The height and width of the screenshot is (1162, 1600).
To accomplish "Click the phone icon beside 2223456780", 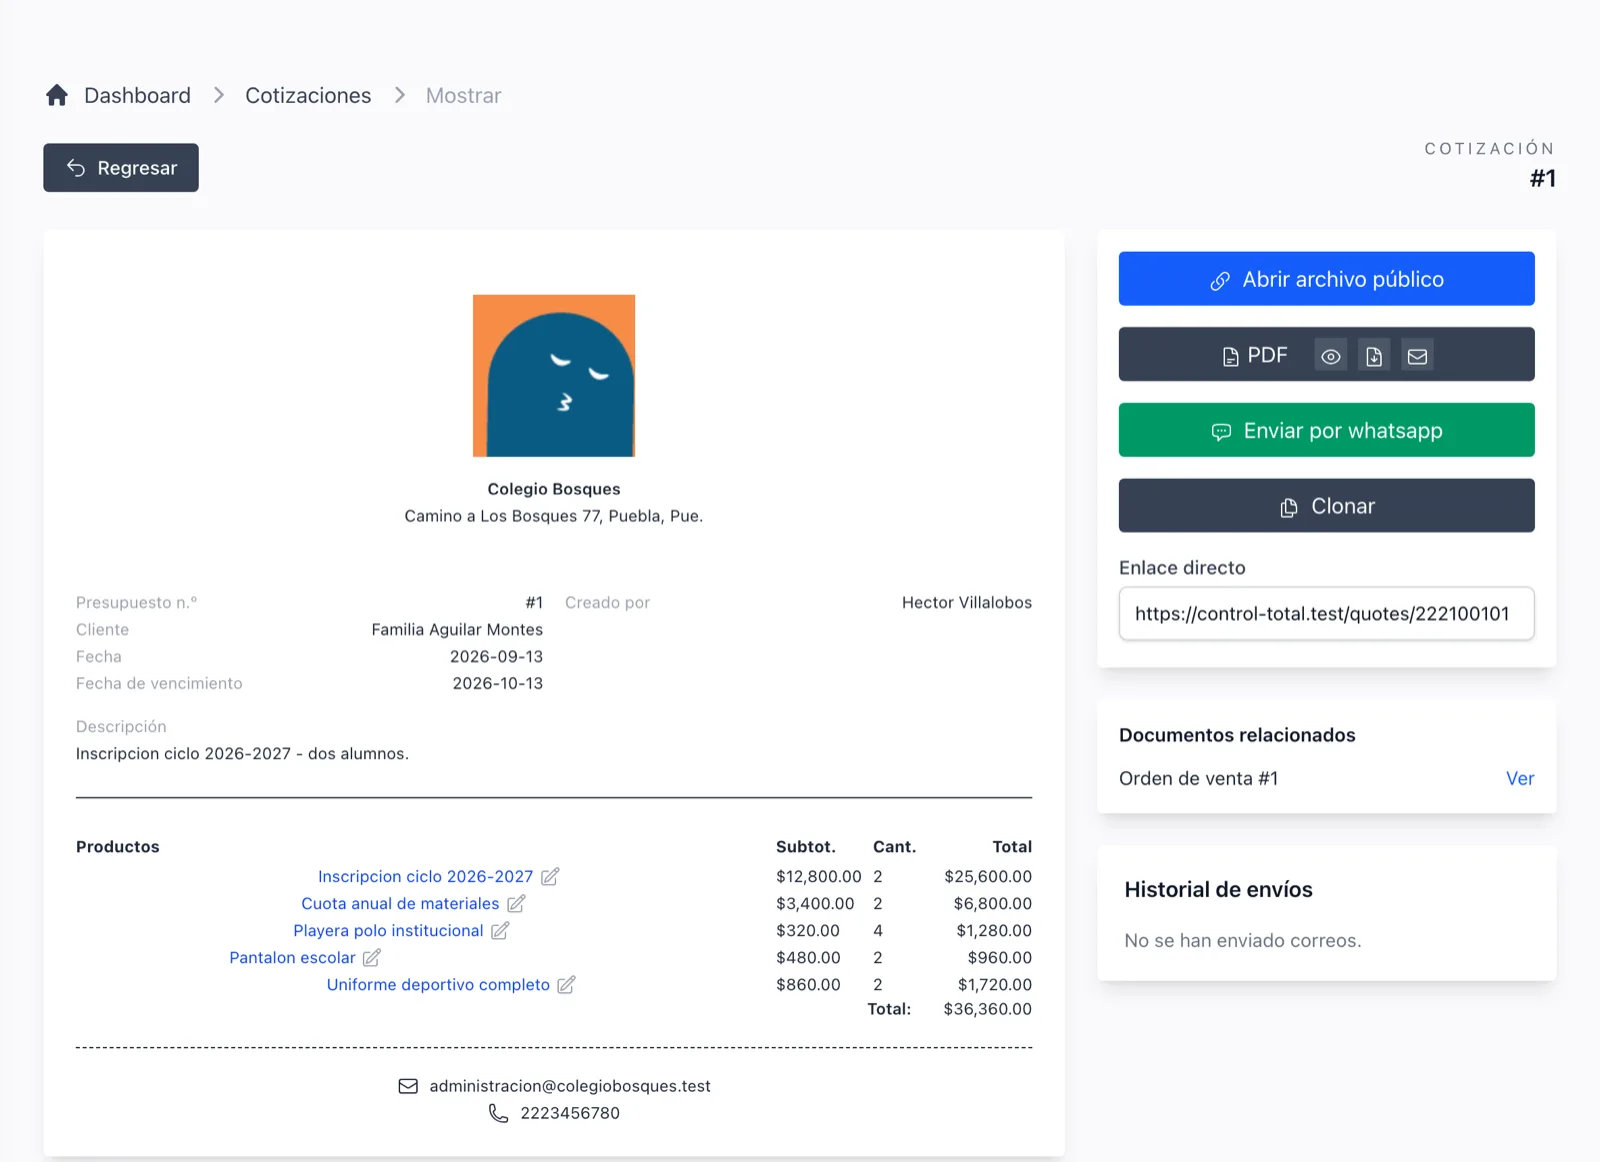I will tap(498, 1113).
